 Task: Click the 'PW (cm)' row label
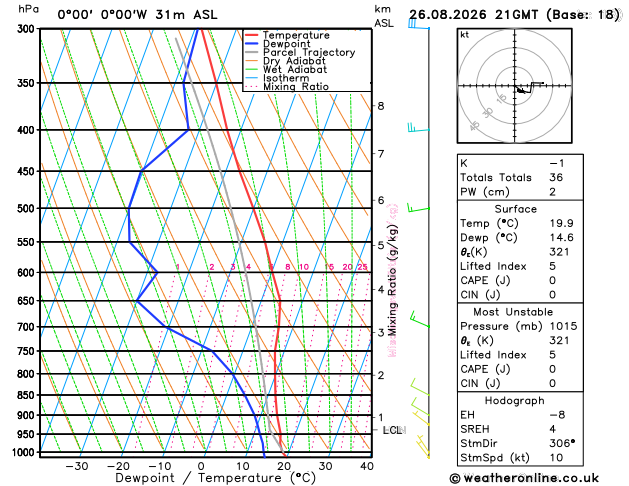tap(485, 192)
